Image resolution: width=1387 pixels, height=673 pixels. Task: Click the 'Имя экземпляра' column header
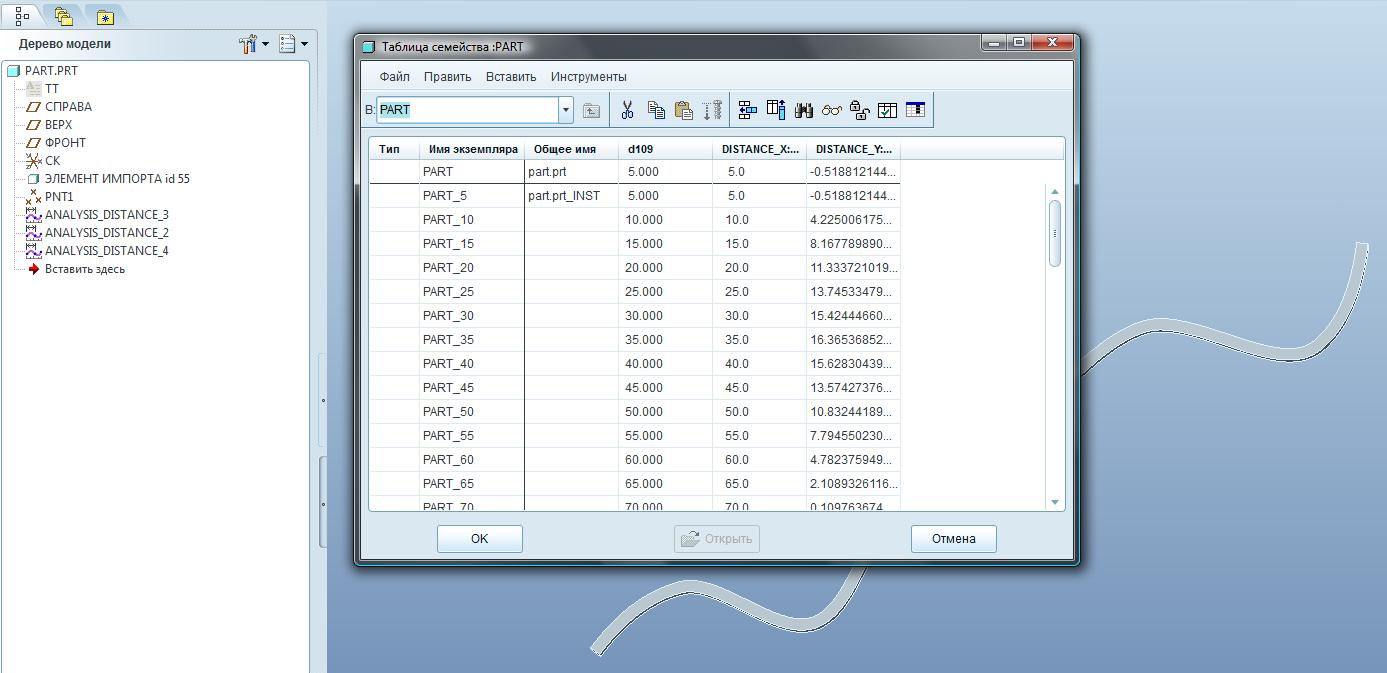472,149
